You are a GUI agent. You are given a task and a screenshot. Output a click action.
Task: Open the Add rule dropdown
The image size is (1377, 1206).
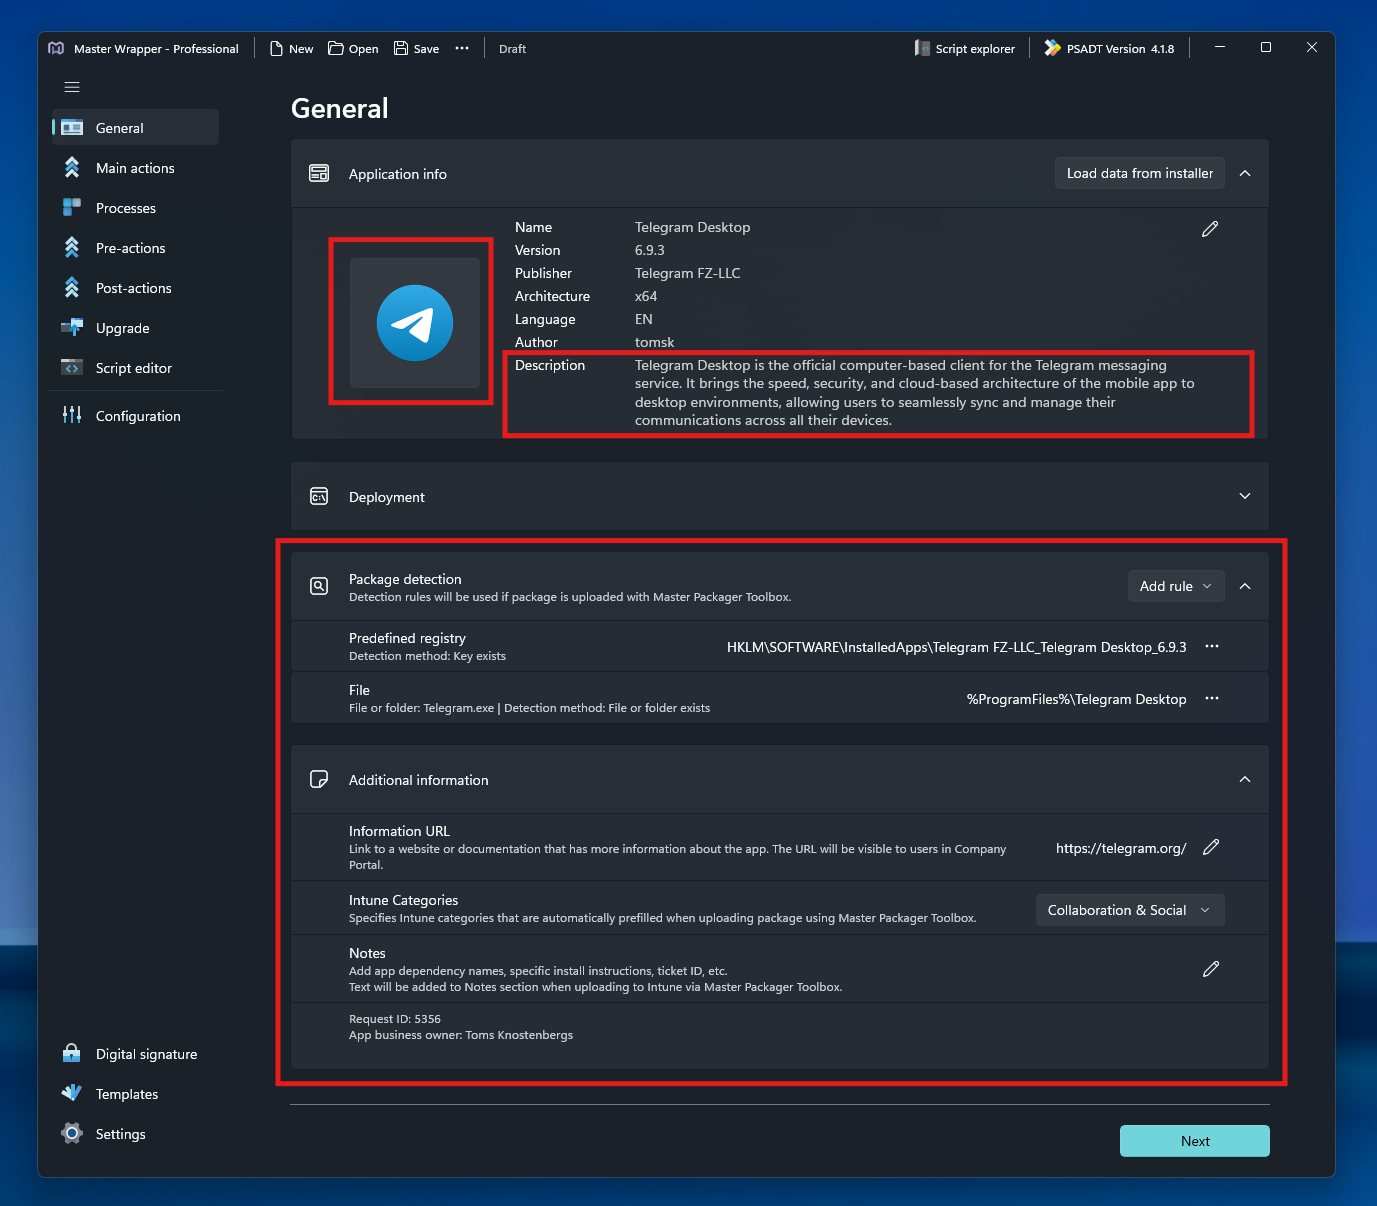pos(1176,586)
